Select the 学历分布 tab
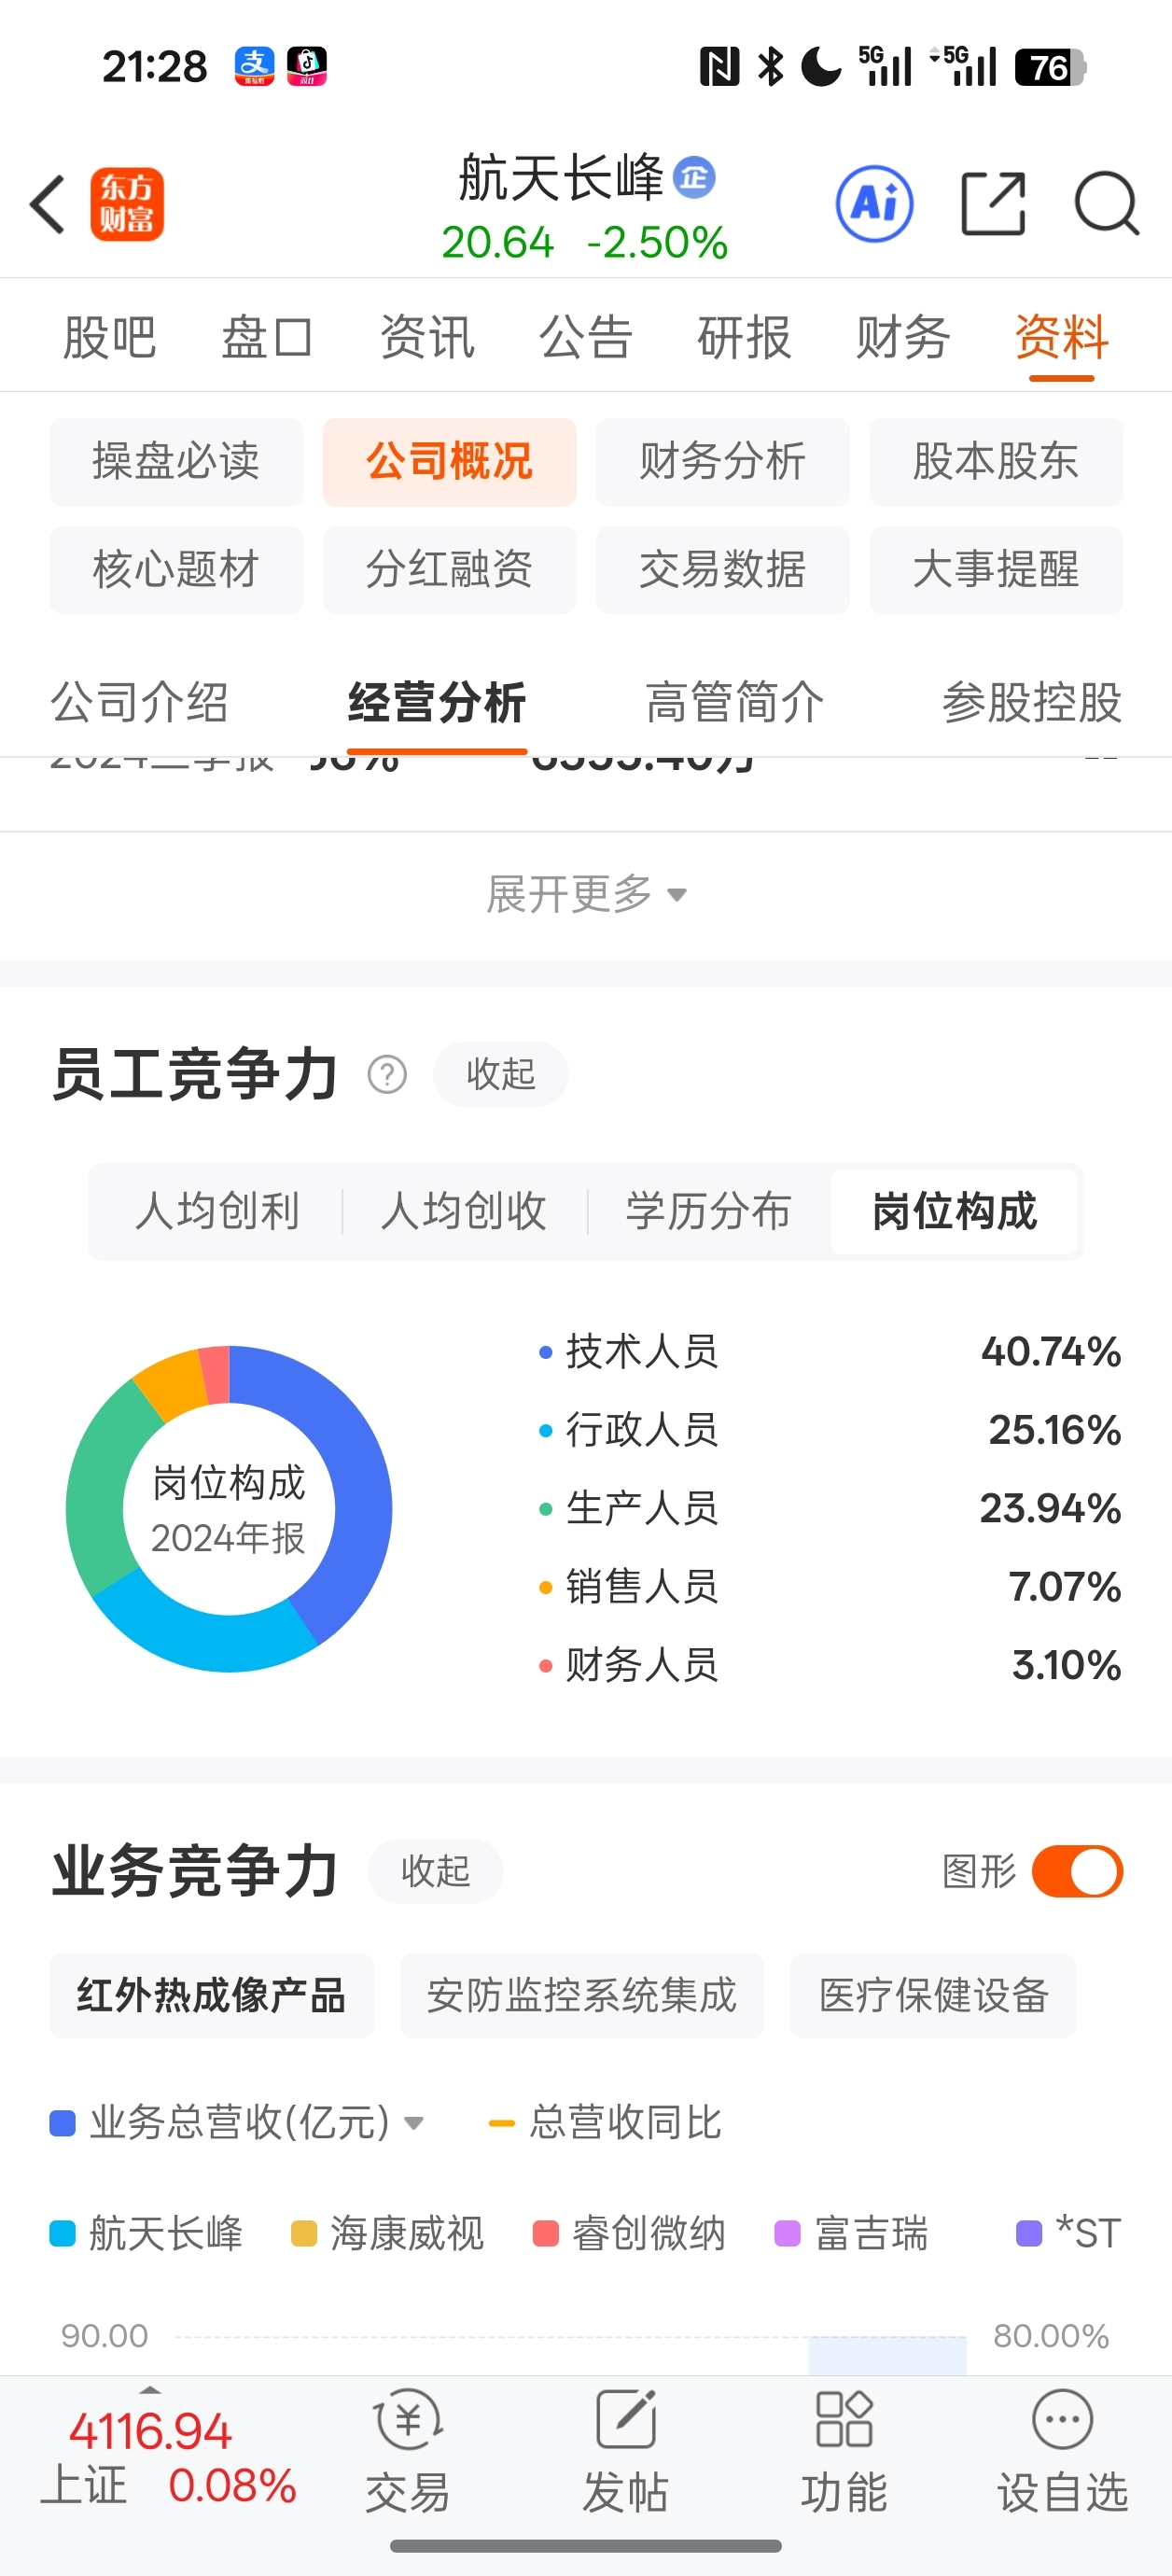Image resolution: width=1172 pixels, height=2576 pixels. click(x=708, y=1211)
